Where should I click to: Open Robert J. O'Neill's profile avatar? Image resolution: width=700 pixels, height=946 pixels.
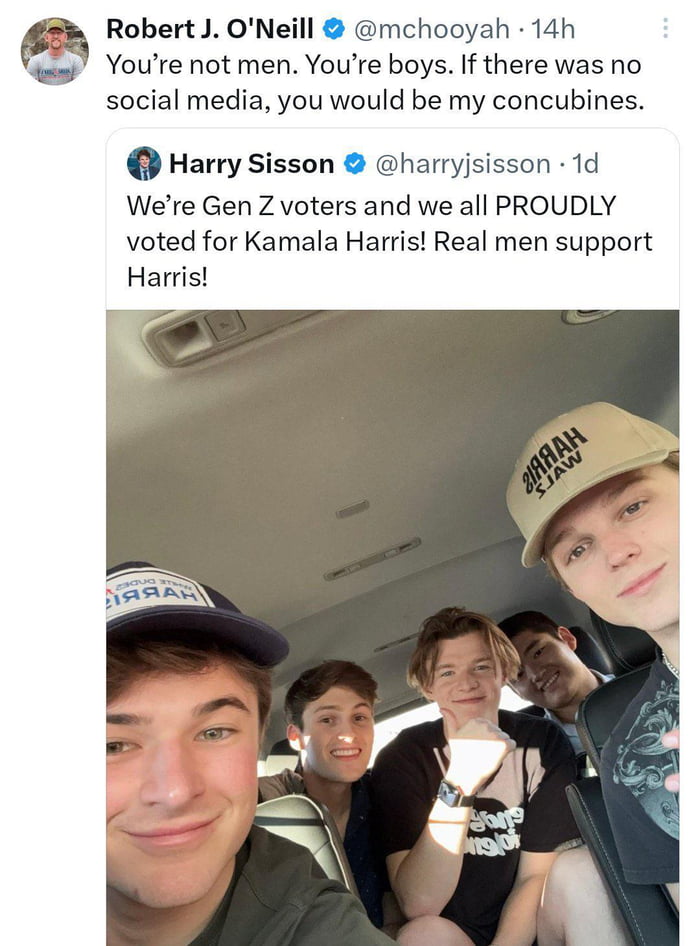(55, 51)
